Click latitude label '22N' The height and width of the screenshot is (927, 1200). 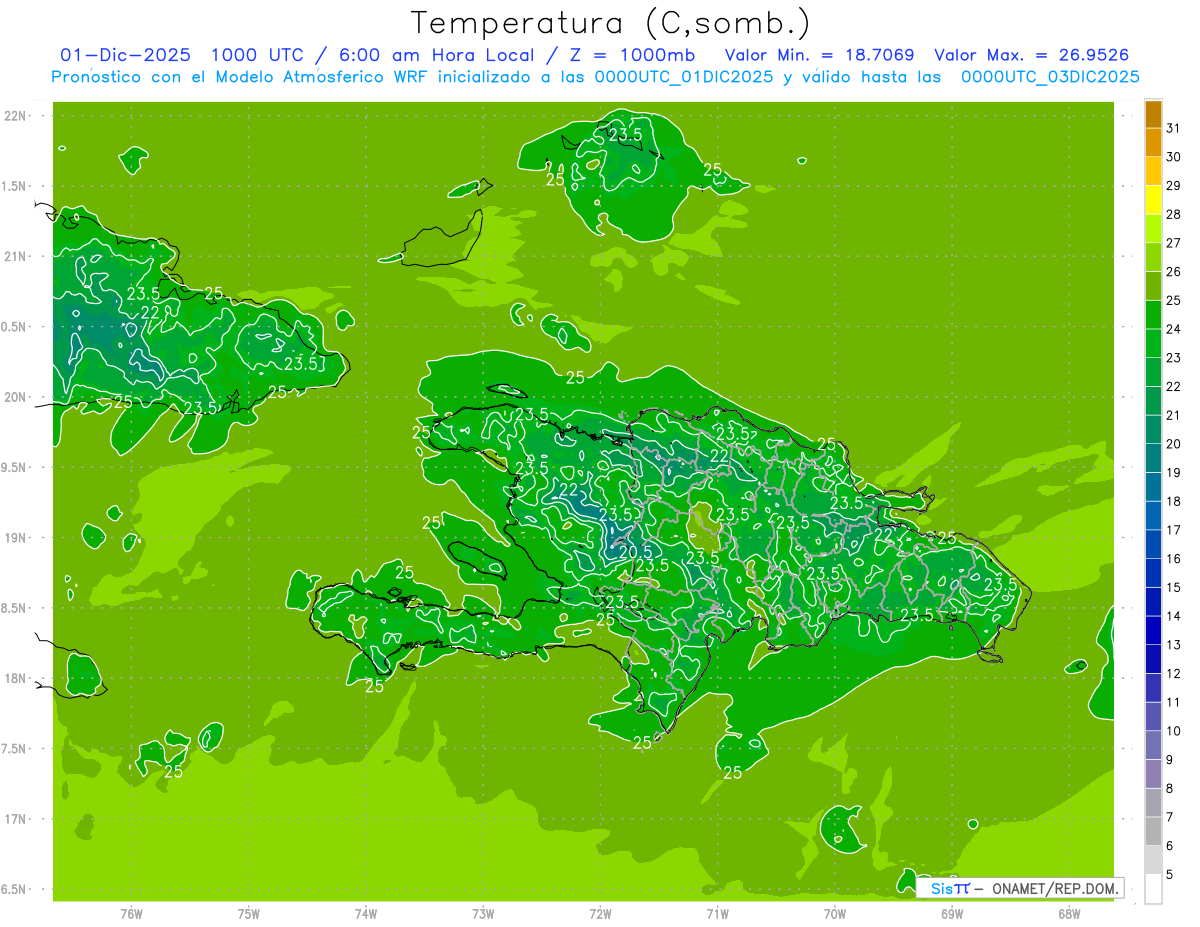pyautogui.click(x=15, y=116)
